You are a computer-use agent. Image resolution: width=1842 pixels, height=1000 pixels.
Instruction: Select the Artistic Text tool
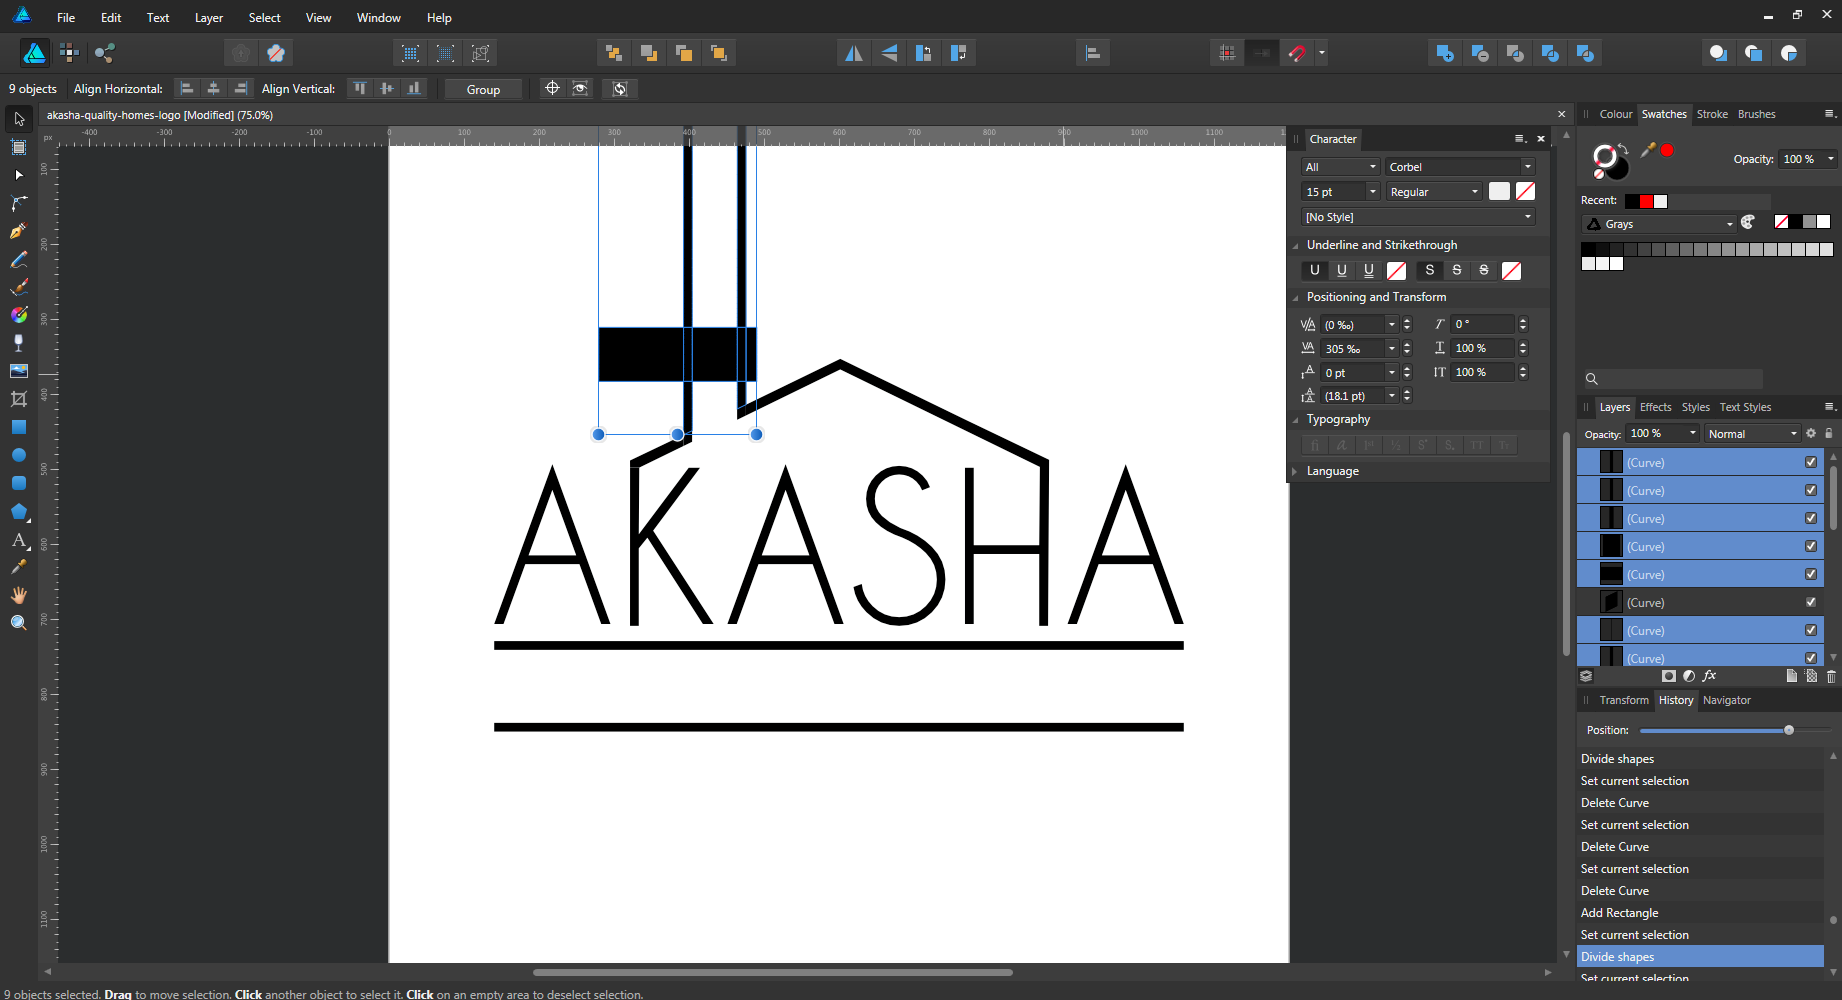click(x=19, y=540)
